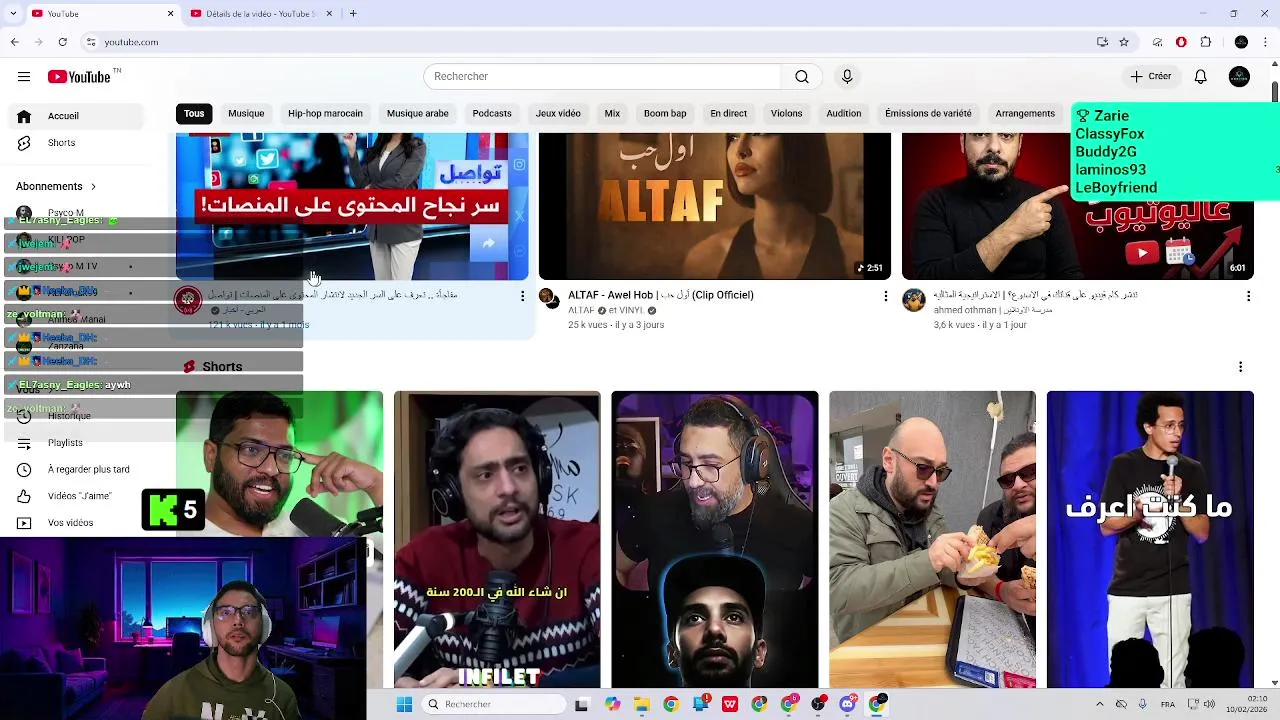Click the red ad blocker extension
The height and width of the screenshot is (720, 1280).
tap(1181, 42)
